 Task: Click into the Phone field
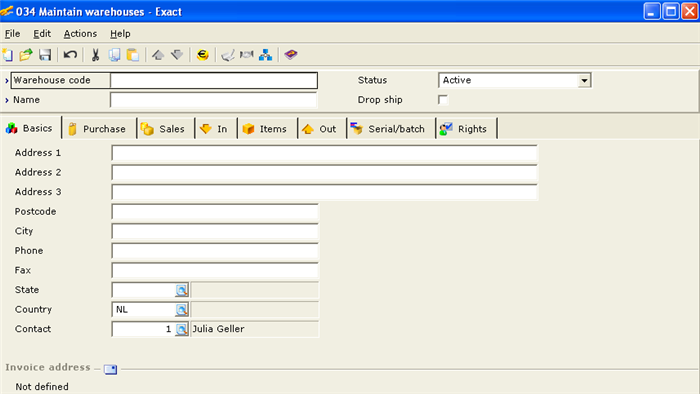click(x=215, y=251)
